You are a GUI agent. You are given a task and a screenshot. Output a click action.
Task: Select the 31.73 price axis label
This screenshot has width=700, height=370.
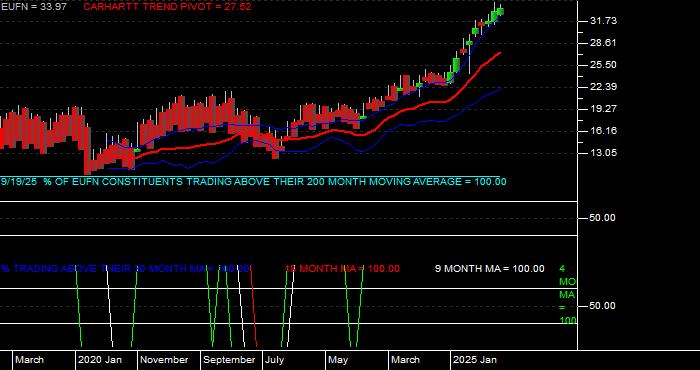(603, 21)
